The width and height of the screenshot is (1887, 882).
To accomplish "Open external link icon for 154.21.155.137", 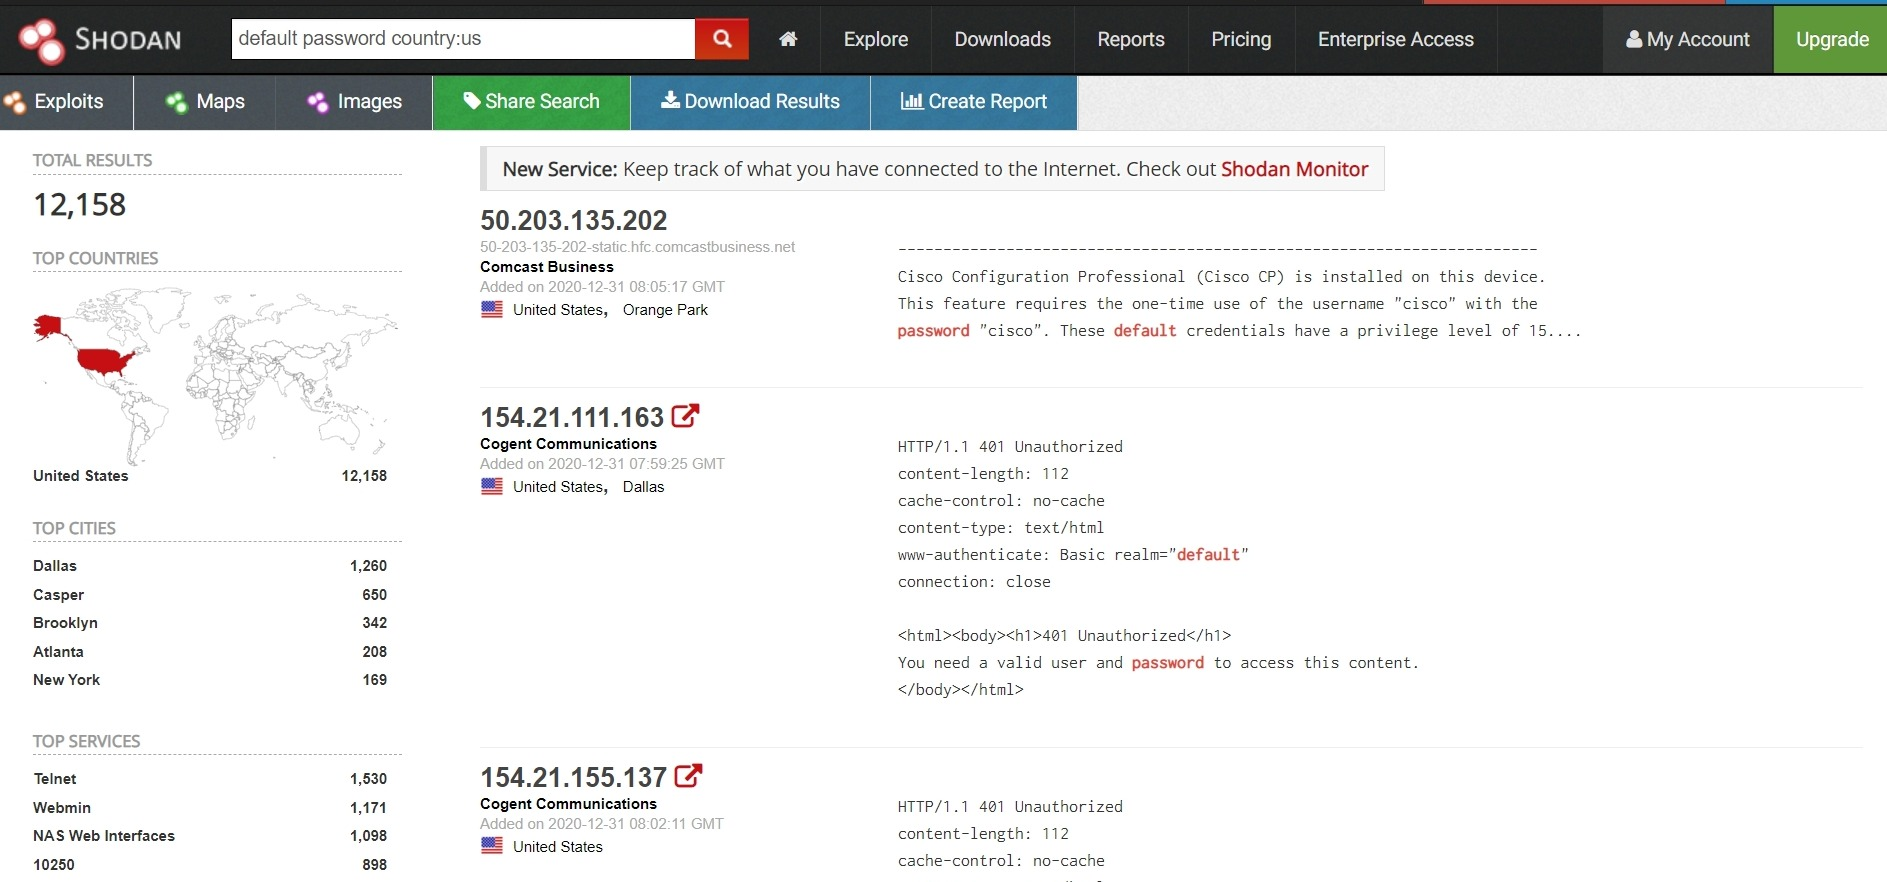I will pos(688,775).
